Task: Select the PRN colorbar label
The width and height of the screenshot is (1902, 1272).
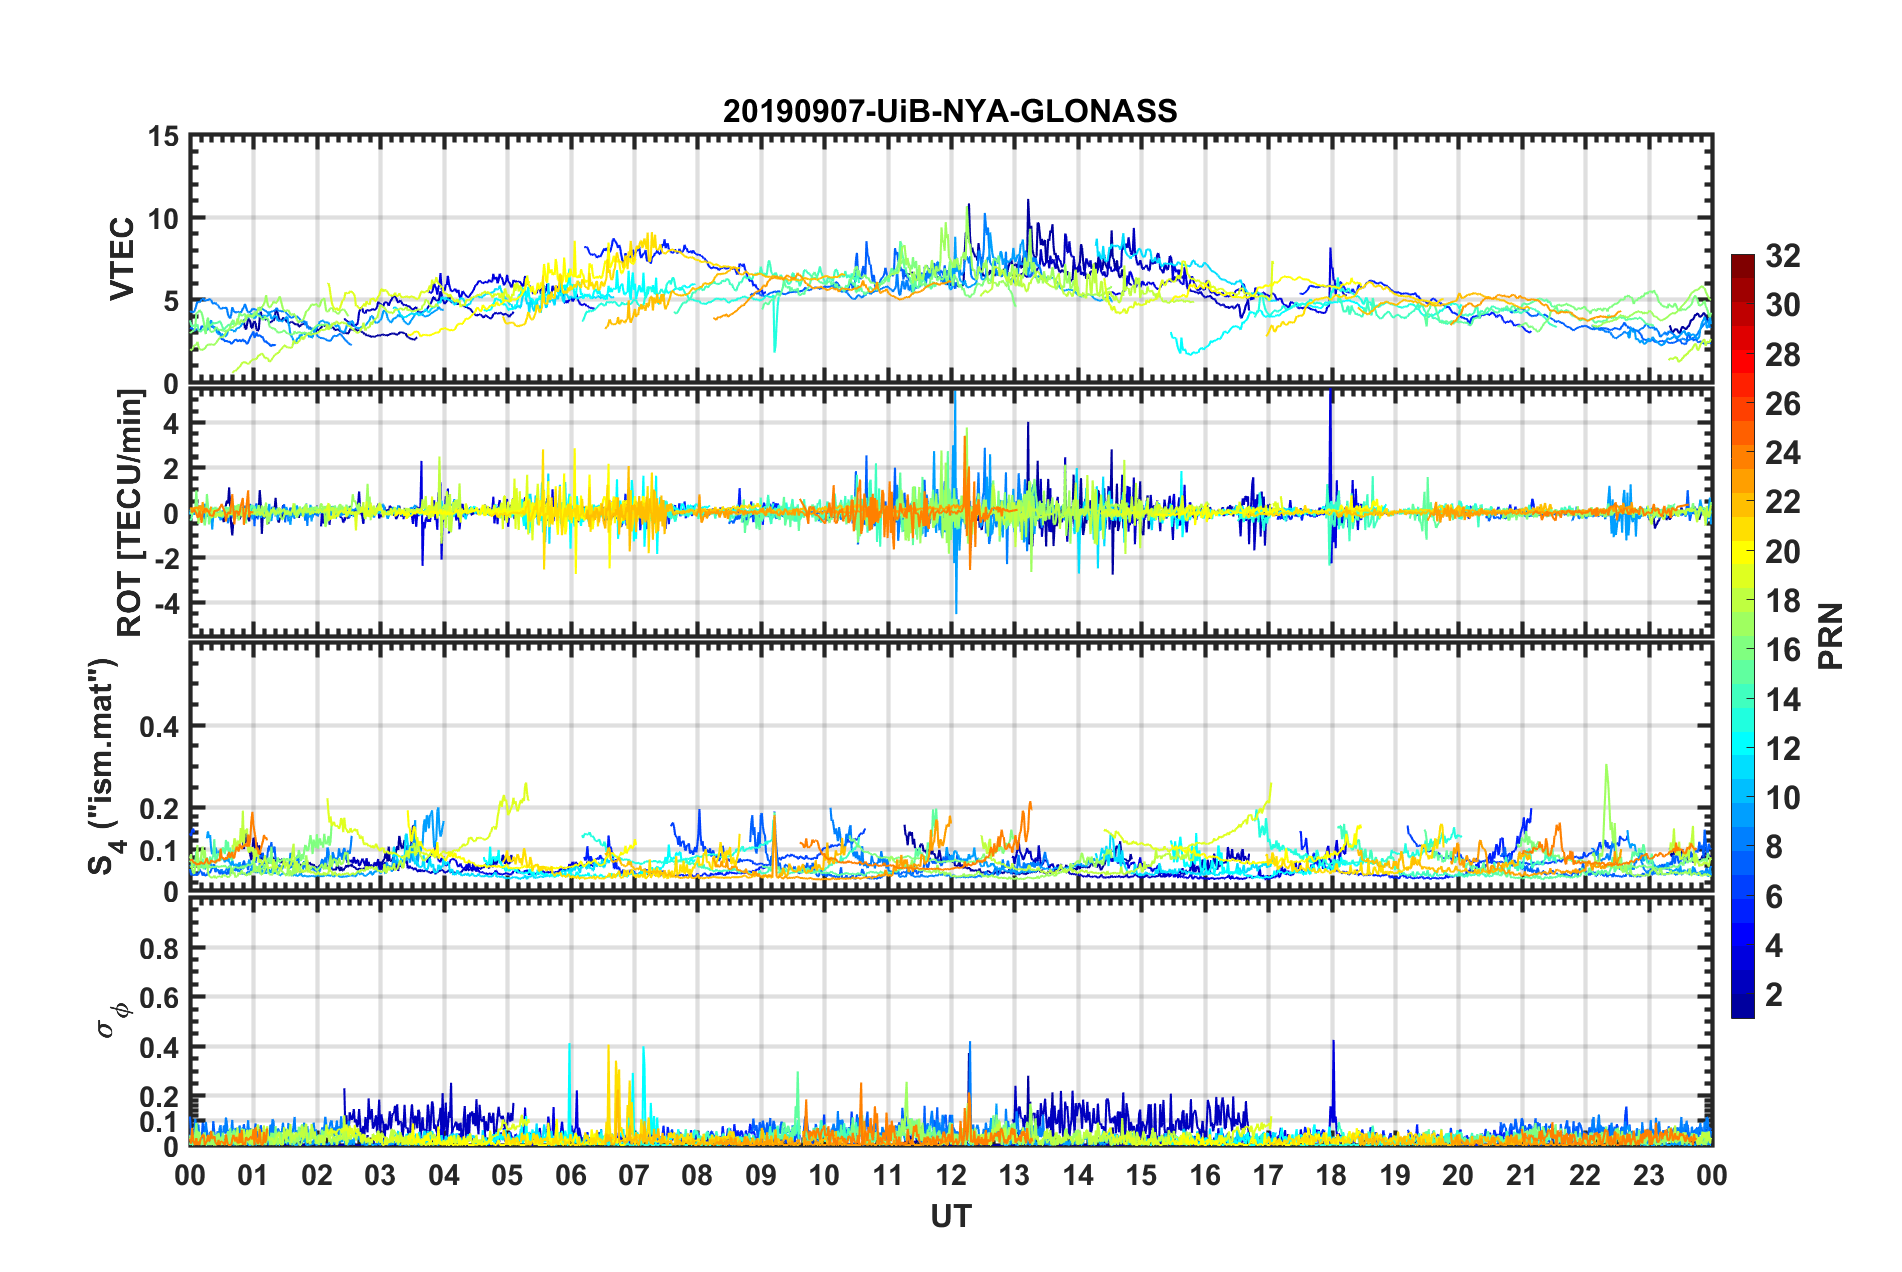Action: 1830,636
